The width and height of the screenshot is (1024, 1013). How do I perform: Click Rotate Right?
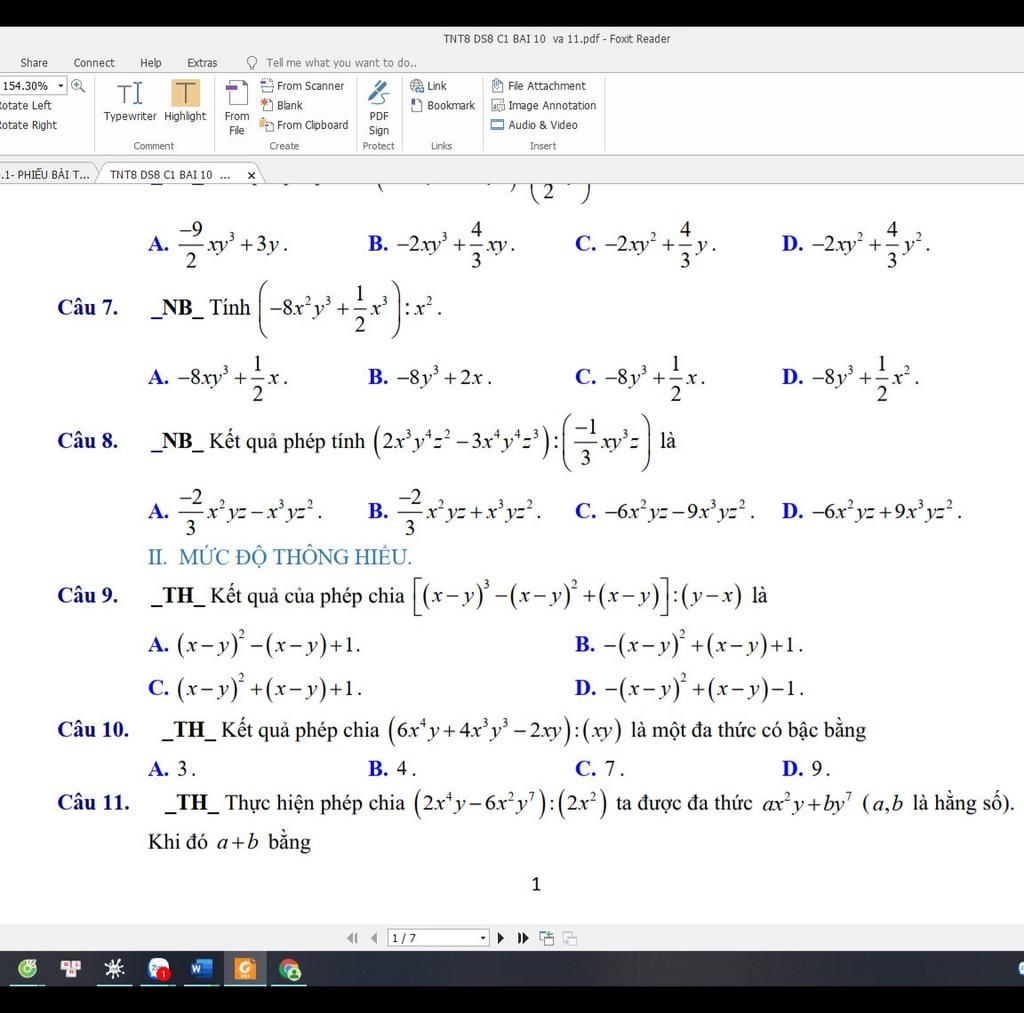click(28, 125)
